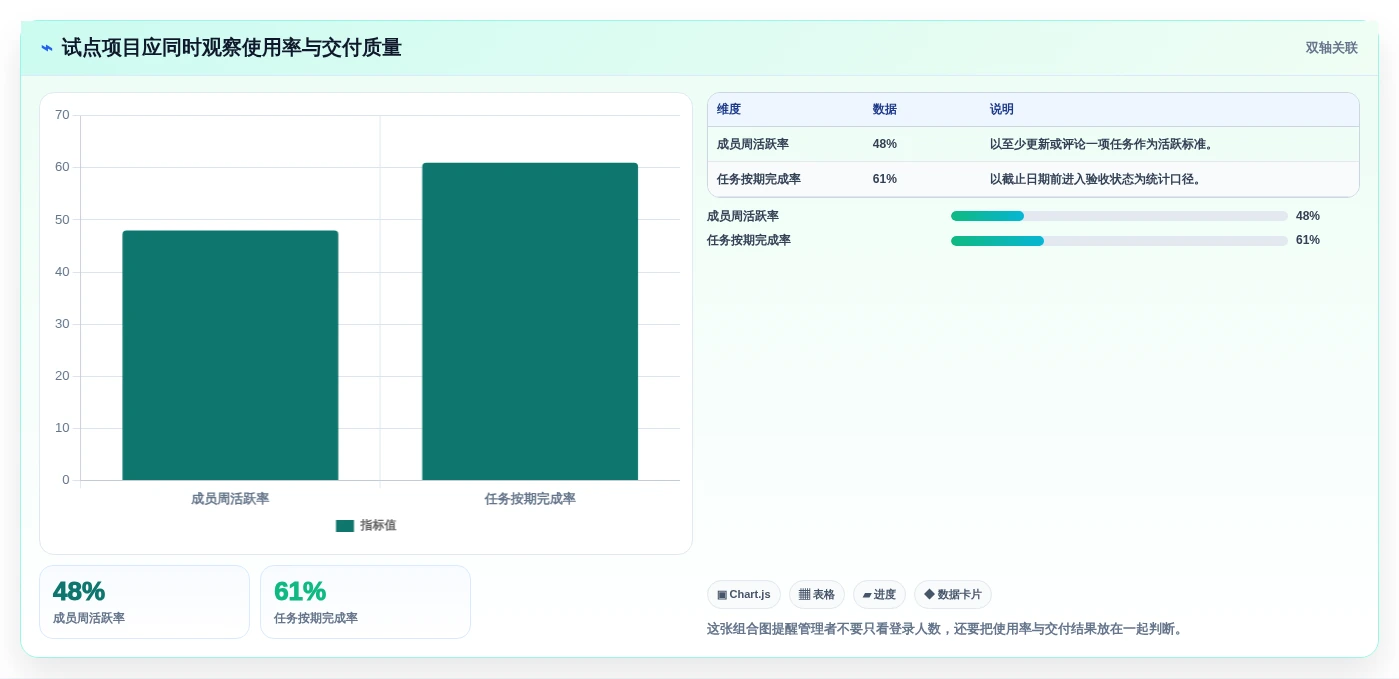Click the 进度 tag chip

click(x=879, y=595)
